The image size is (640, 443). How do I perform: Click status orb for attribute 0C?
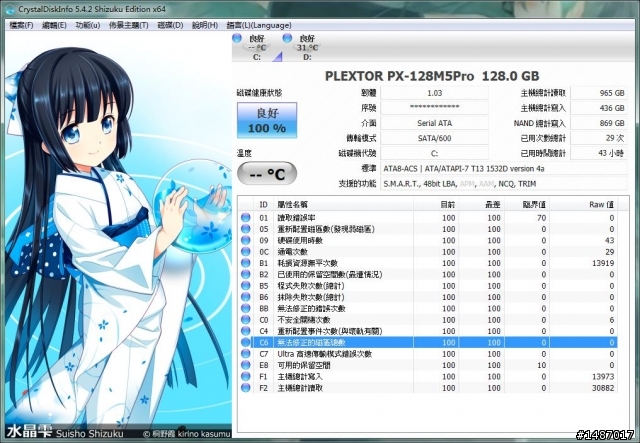(245, 252)
